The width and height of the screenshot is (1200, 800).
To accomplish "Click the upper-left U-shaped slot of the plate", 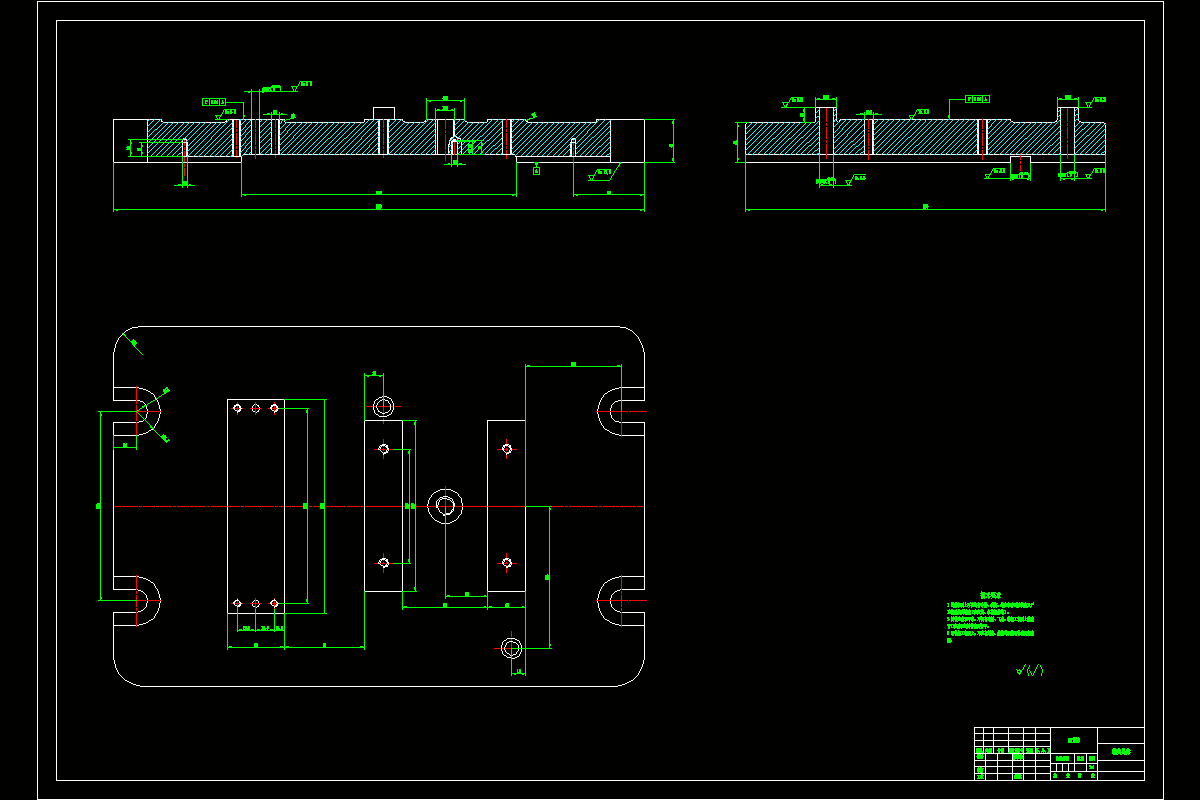I will [138, 411].
